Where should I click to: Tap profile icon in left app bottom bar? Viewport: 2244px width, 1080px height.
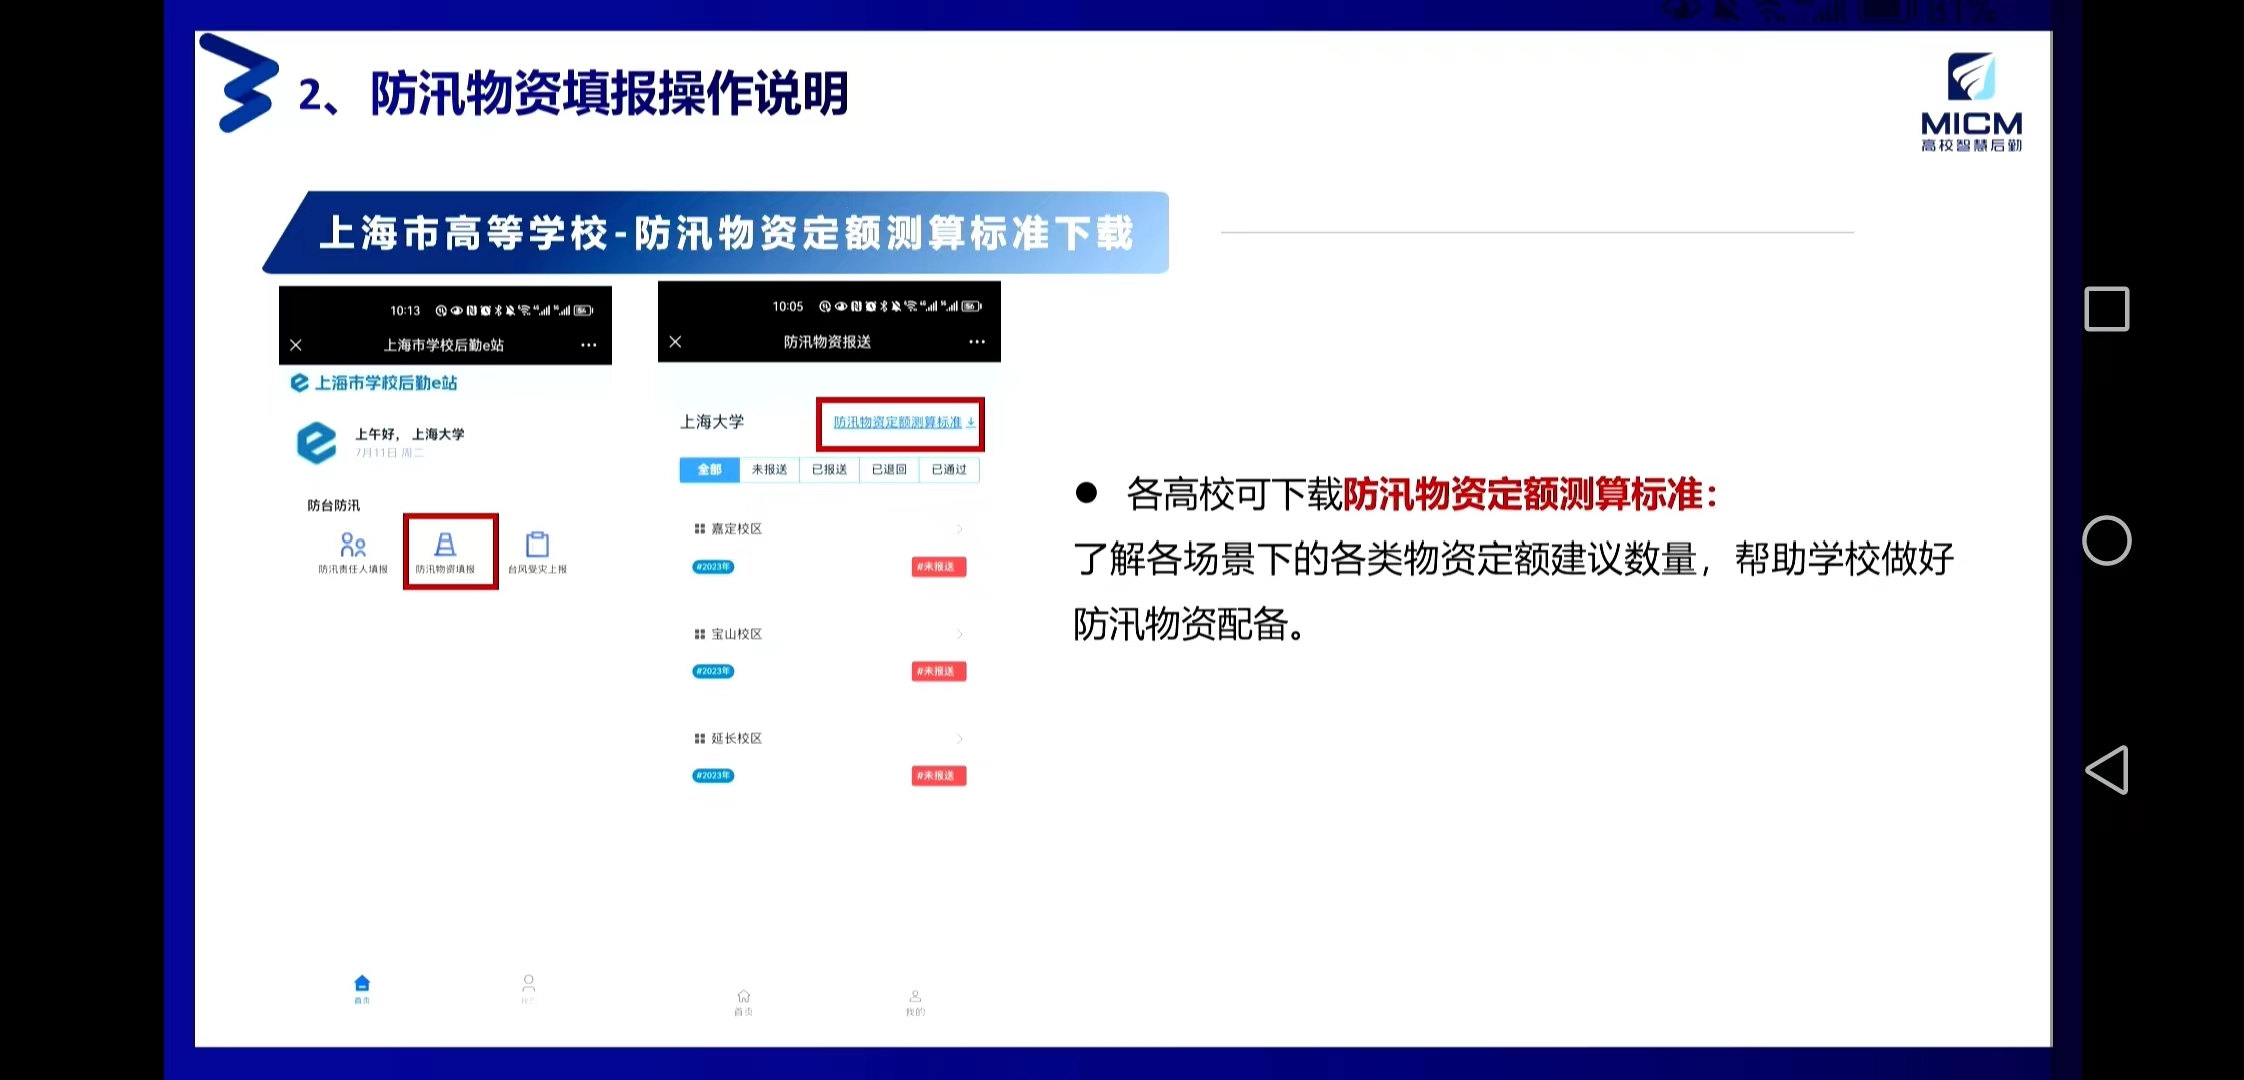[x=528, y=986]
